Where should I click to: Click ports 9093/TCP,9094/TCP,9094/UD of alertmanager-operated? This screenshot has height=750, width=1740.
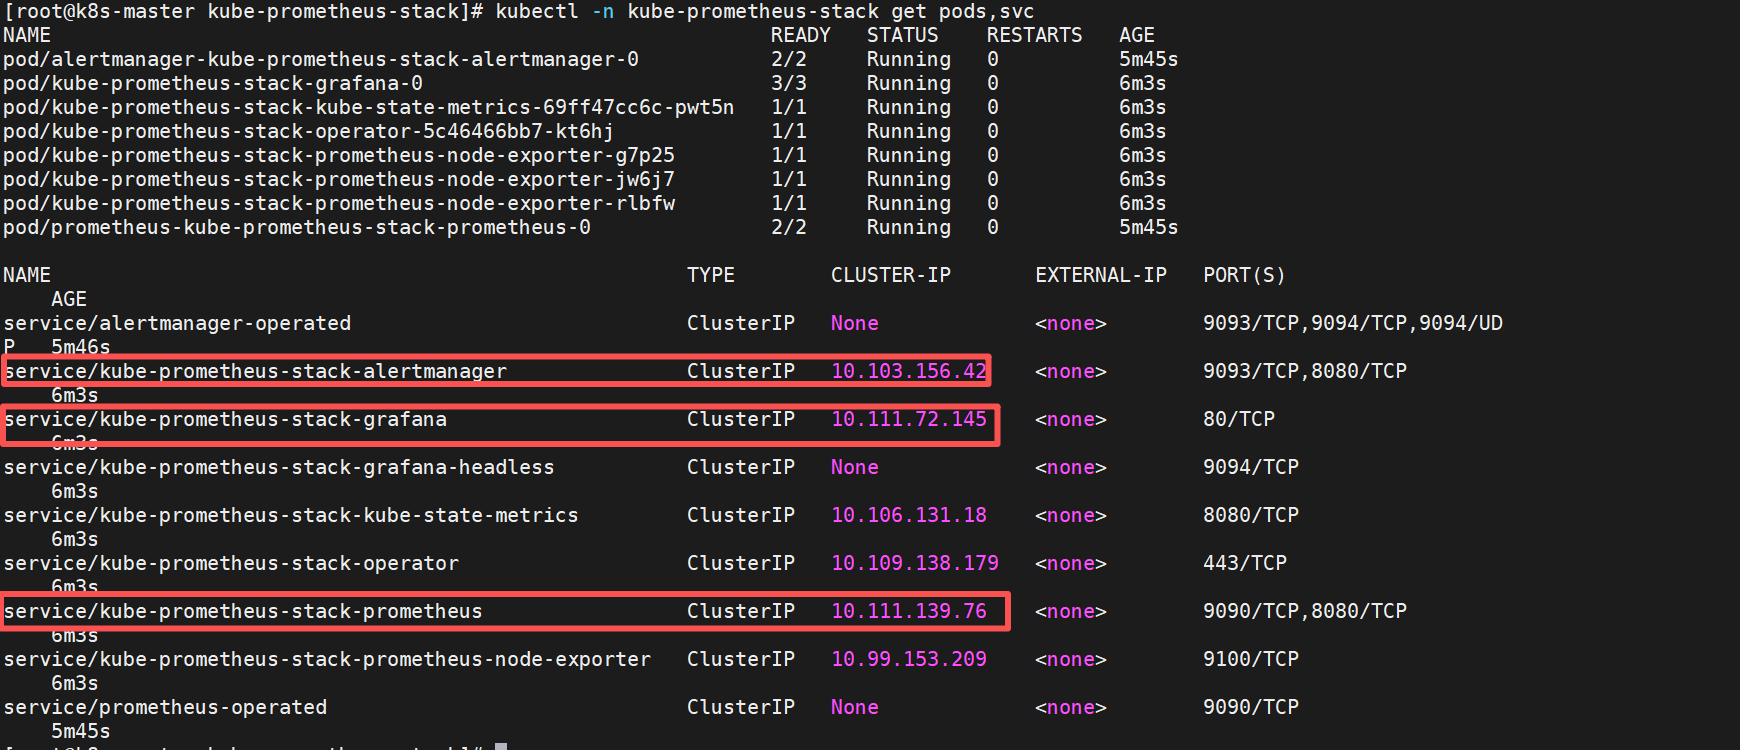1353,323
